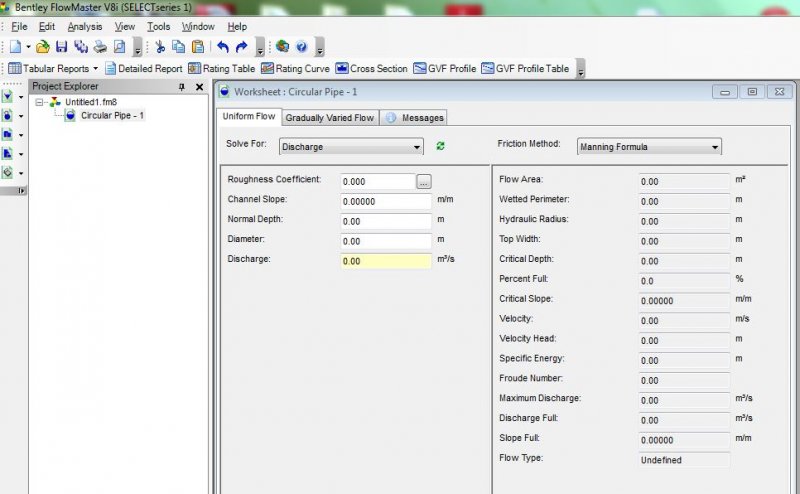Viewport: 800px width, 494px height.
Task: Open toolbar overflow after Redo icon
Action: pyautogui.click(x=260, y=47)
